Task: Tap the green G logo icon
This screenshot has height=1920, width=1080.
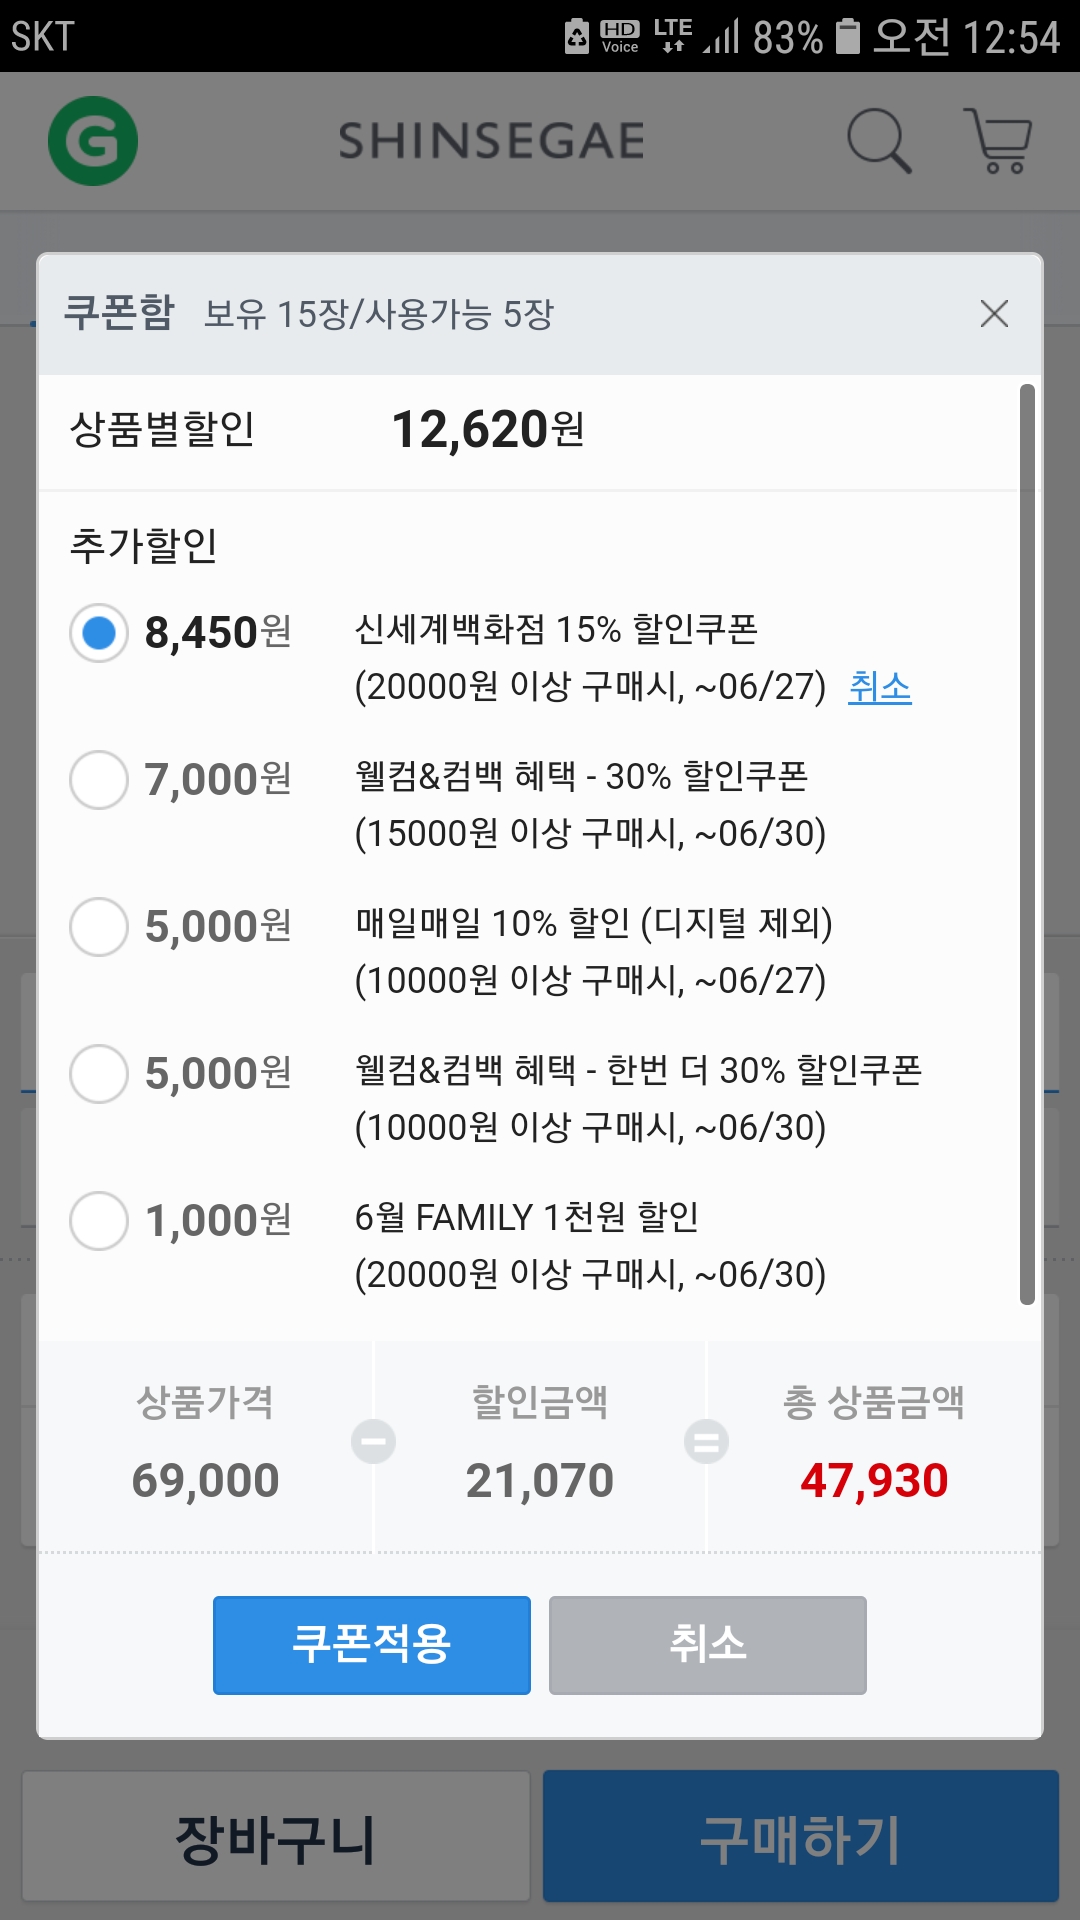Action: (x=93, y=141)
